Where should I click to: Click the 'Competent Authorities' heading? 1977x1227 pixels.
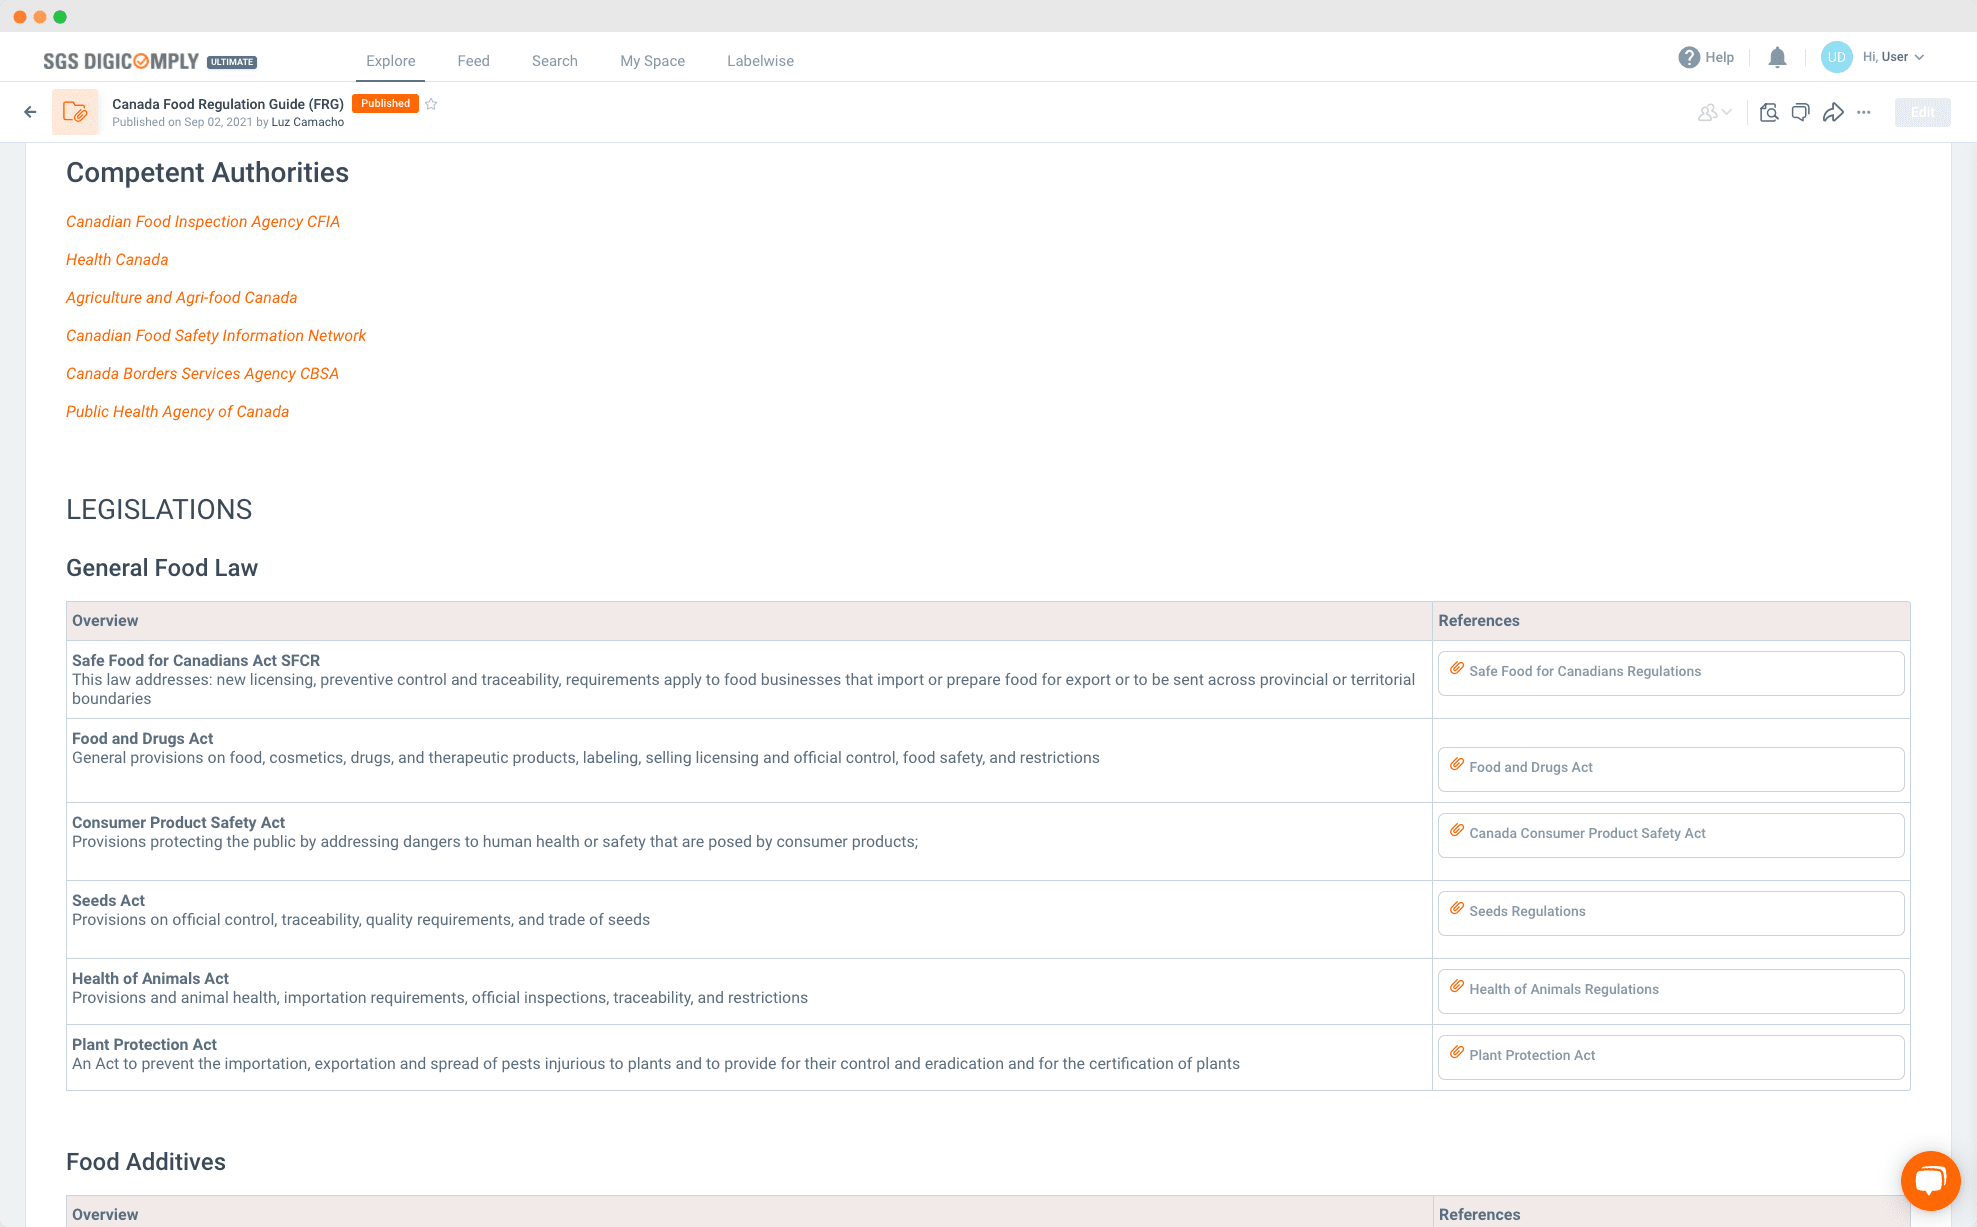point(207,173)
